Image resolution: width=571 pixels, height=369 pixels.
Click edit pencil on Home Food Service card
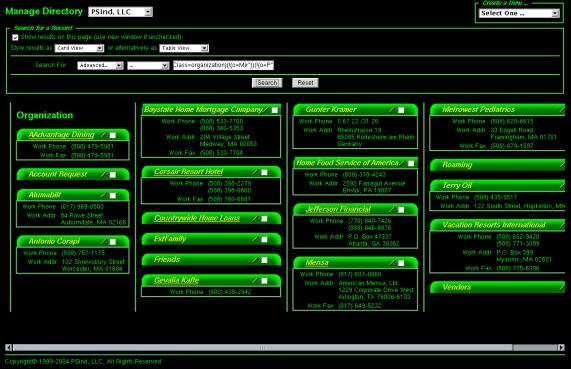tap(402, 163)
